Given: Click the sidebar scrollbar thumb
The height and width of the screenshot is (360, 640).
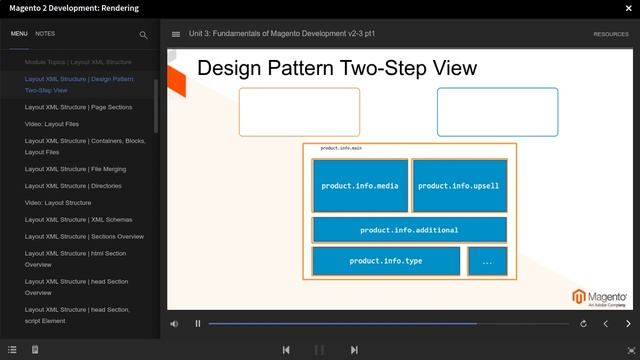Looking at the screenshot, I should (x=156, y=106).
